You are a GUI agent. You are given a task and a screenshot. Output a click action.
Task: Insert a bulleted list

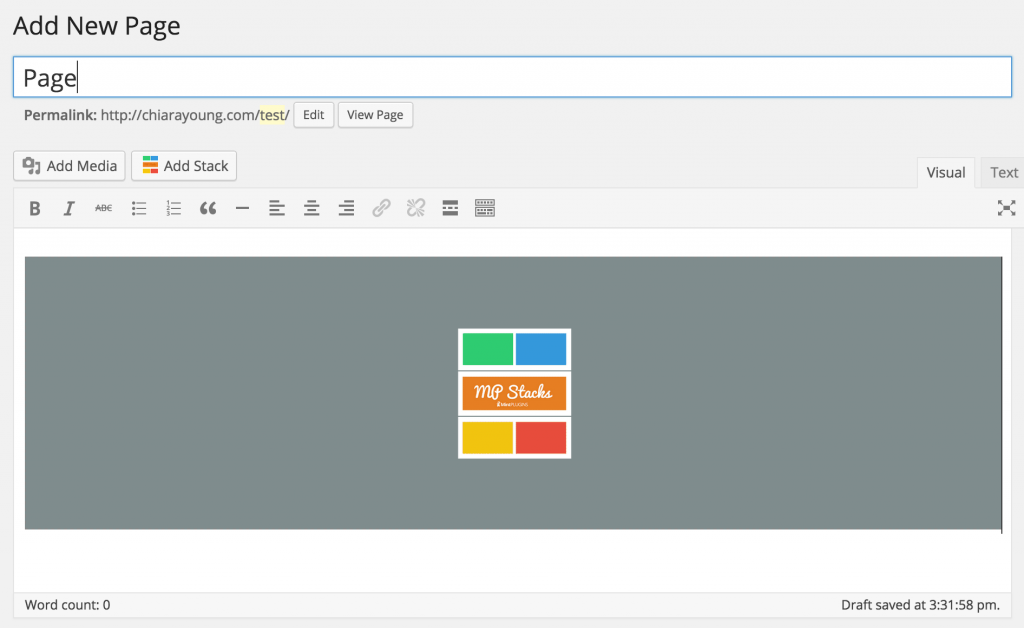point(138,208)
